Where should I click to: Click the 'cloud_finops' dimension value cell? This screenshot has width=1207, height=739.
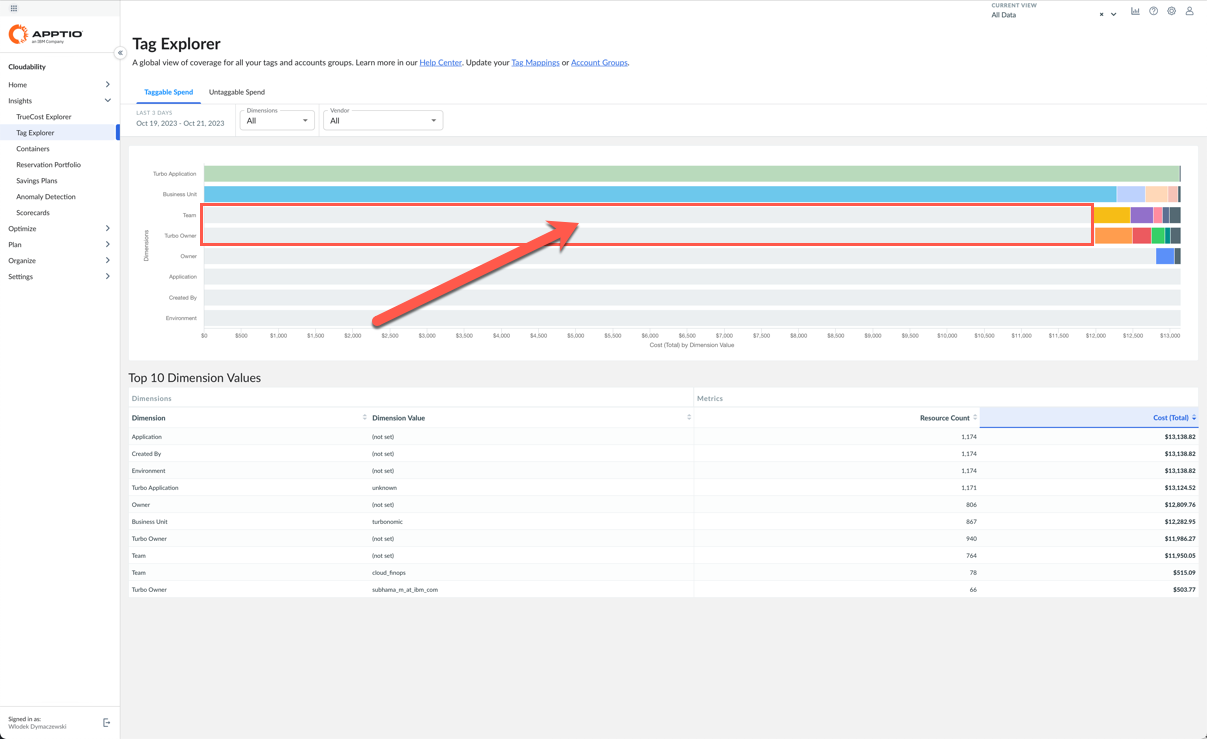(x=389, y=573)
